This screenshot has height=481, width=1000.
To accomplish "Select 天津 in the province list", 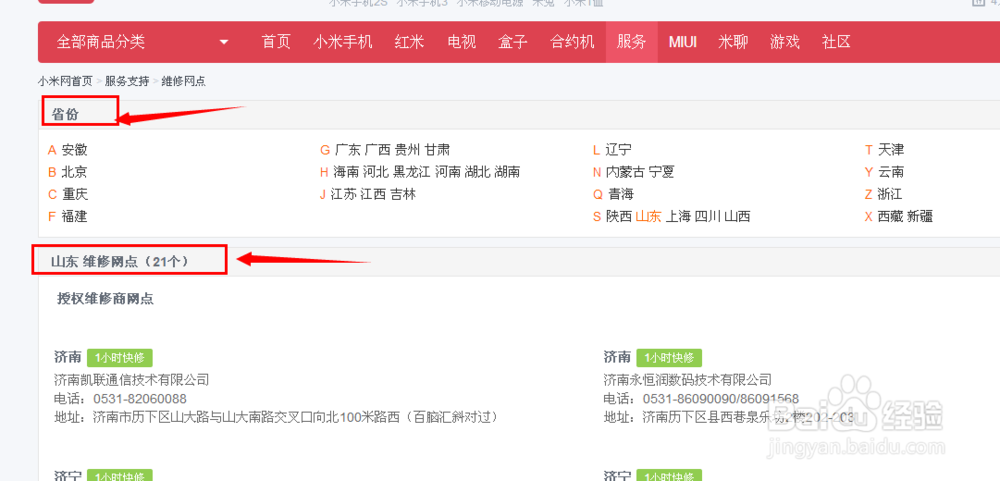I will click(891, 150).
